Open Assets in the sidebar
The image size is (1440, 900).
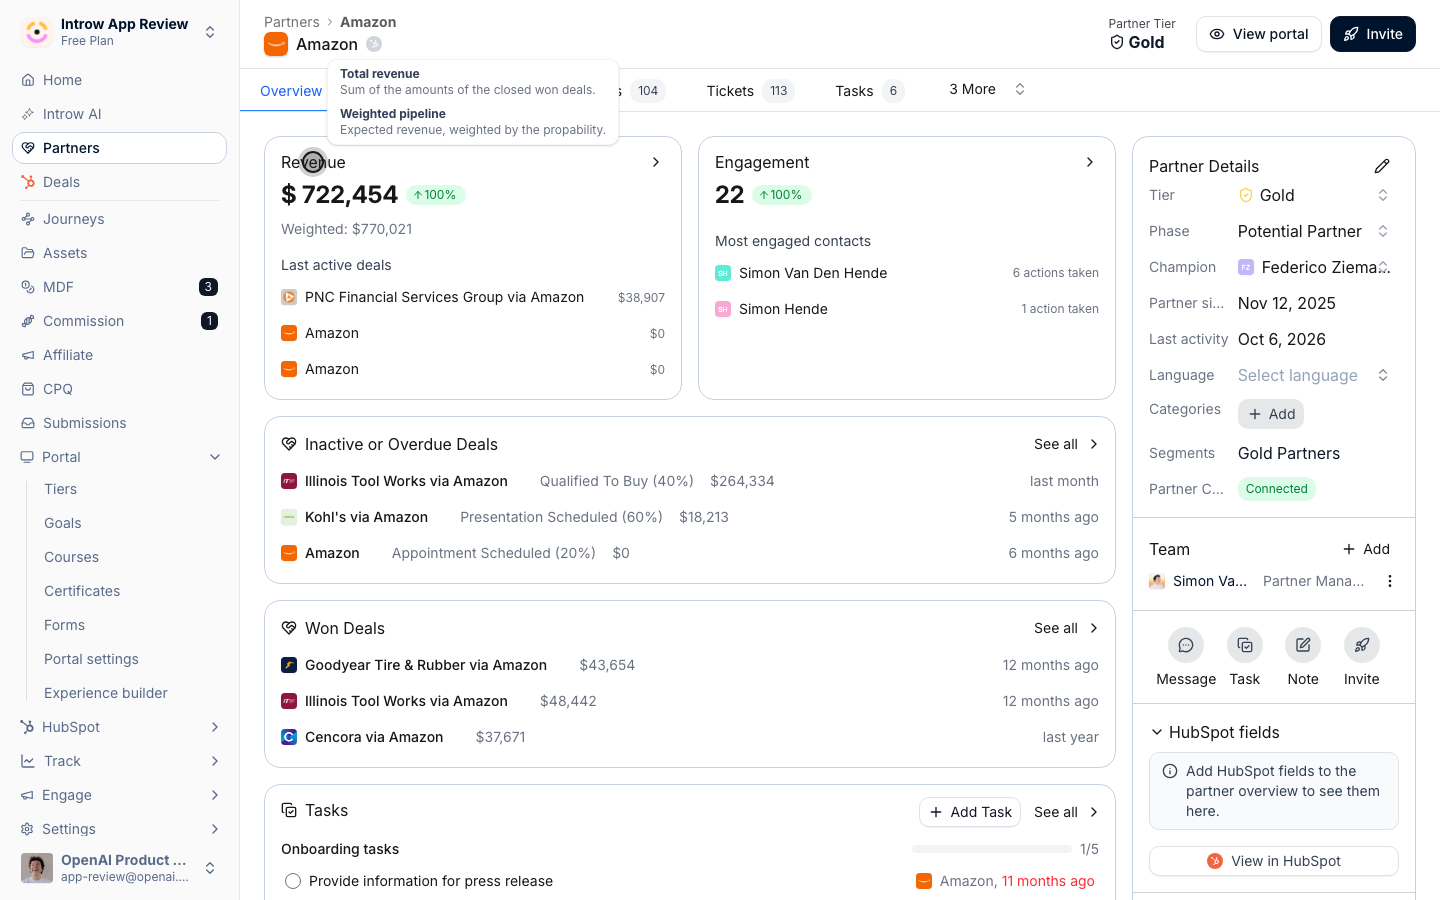point(119,253)
